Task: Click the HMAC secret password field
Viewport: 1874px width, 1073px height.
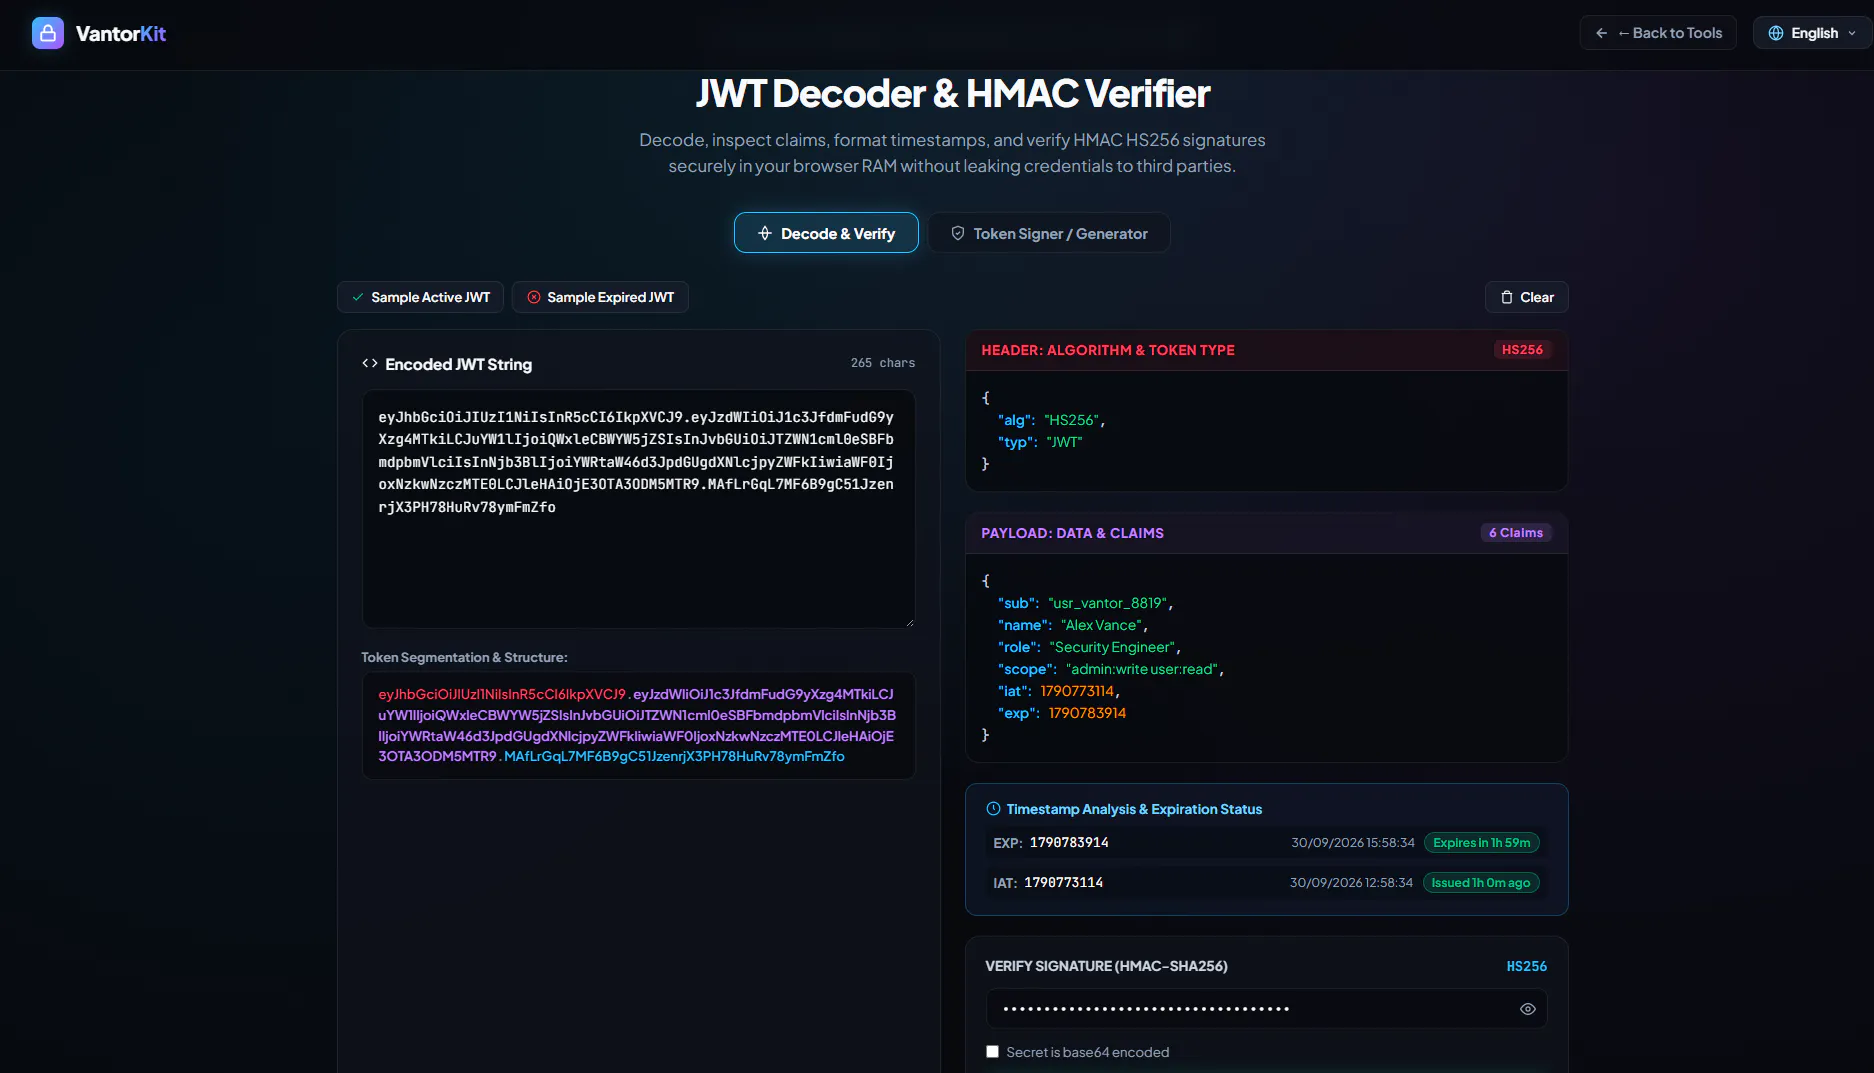Action: tap(1266, 1009)
